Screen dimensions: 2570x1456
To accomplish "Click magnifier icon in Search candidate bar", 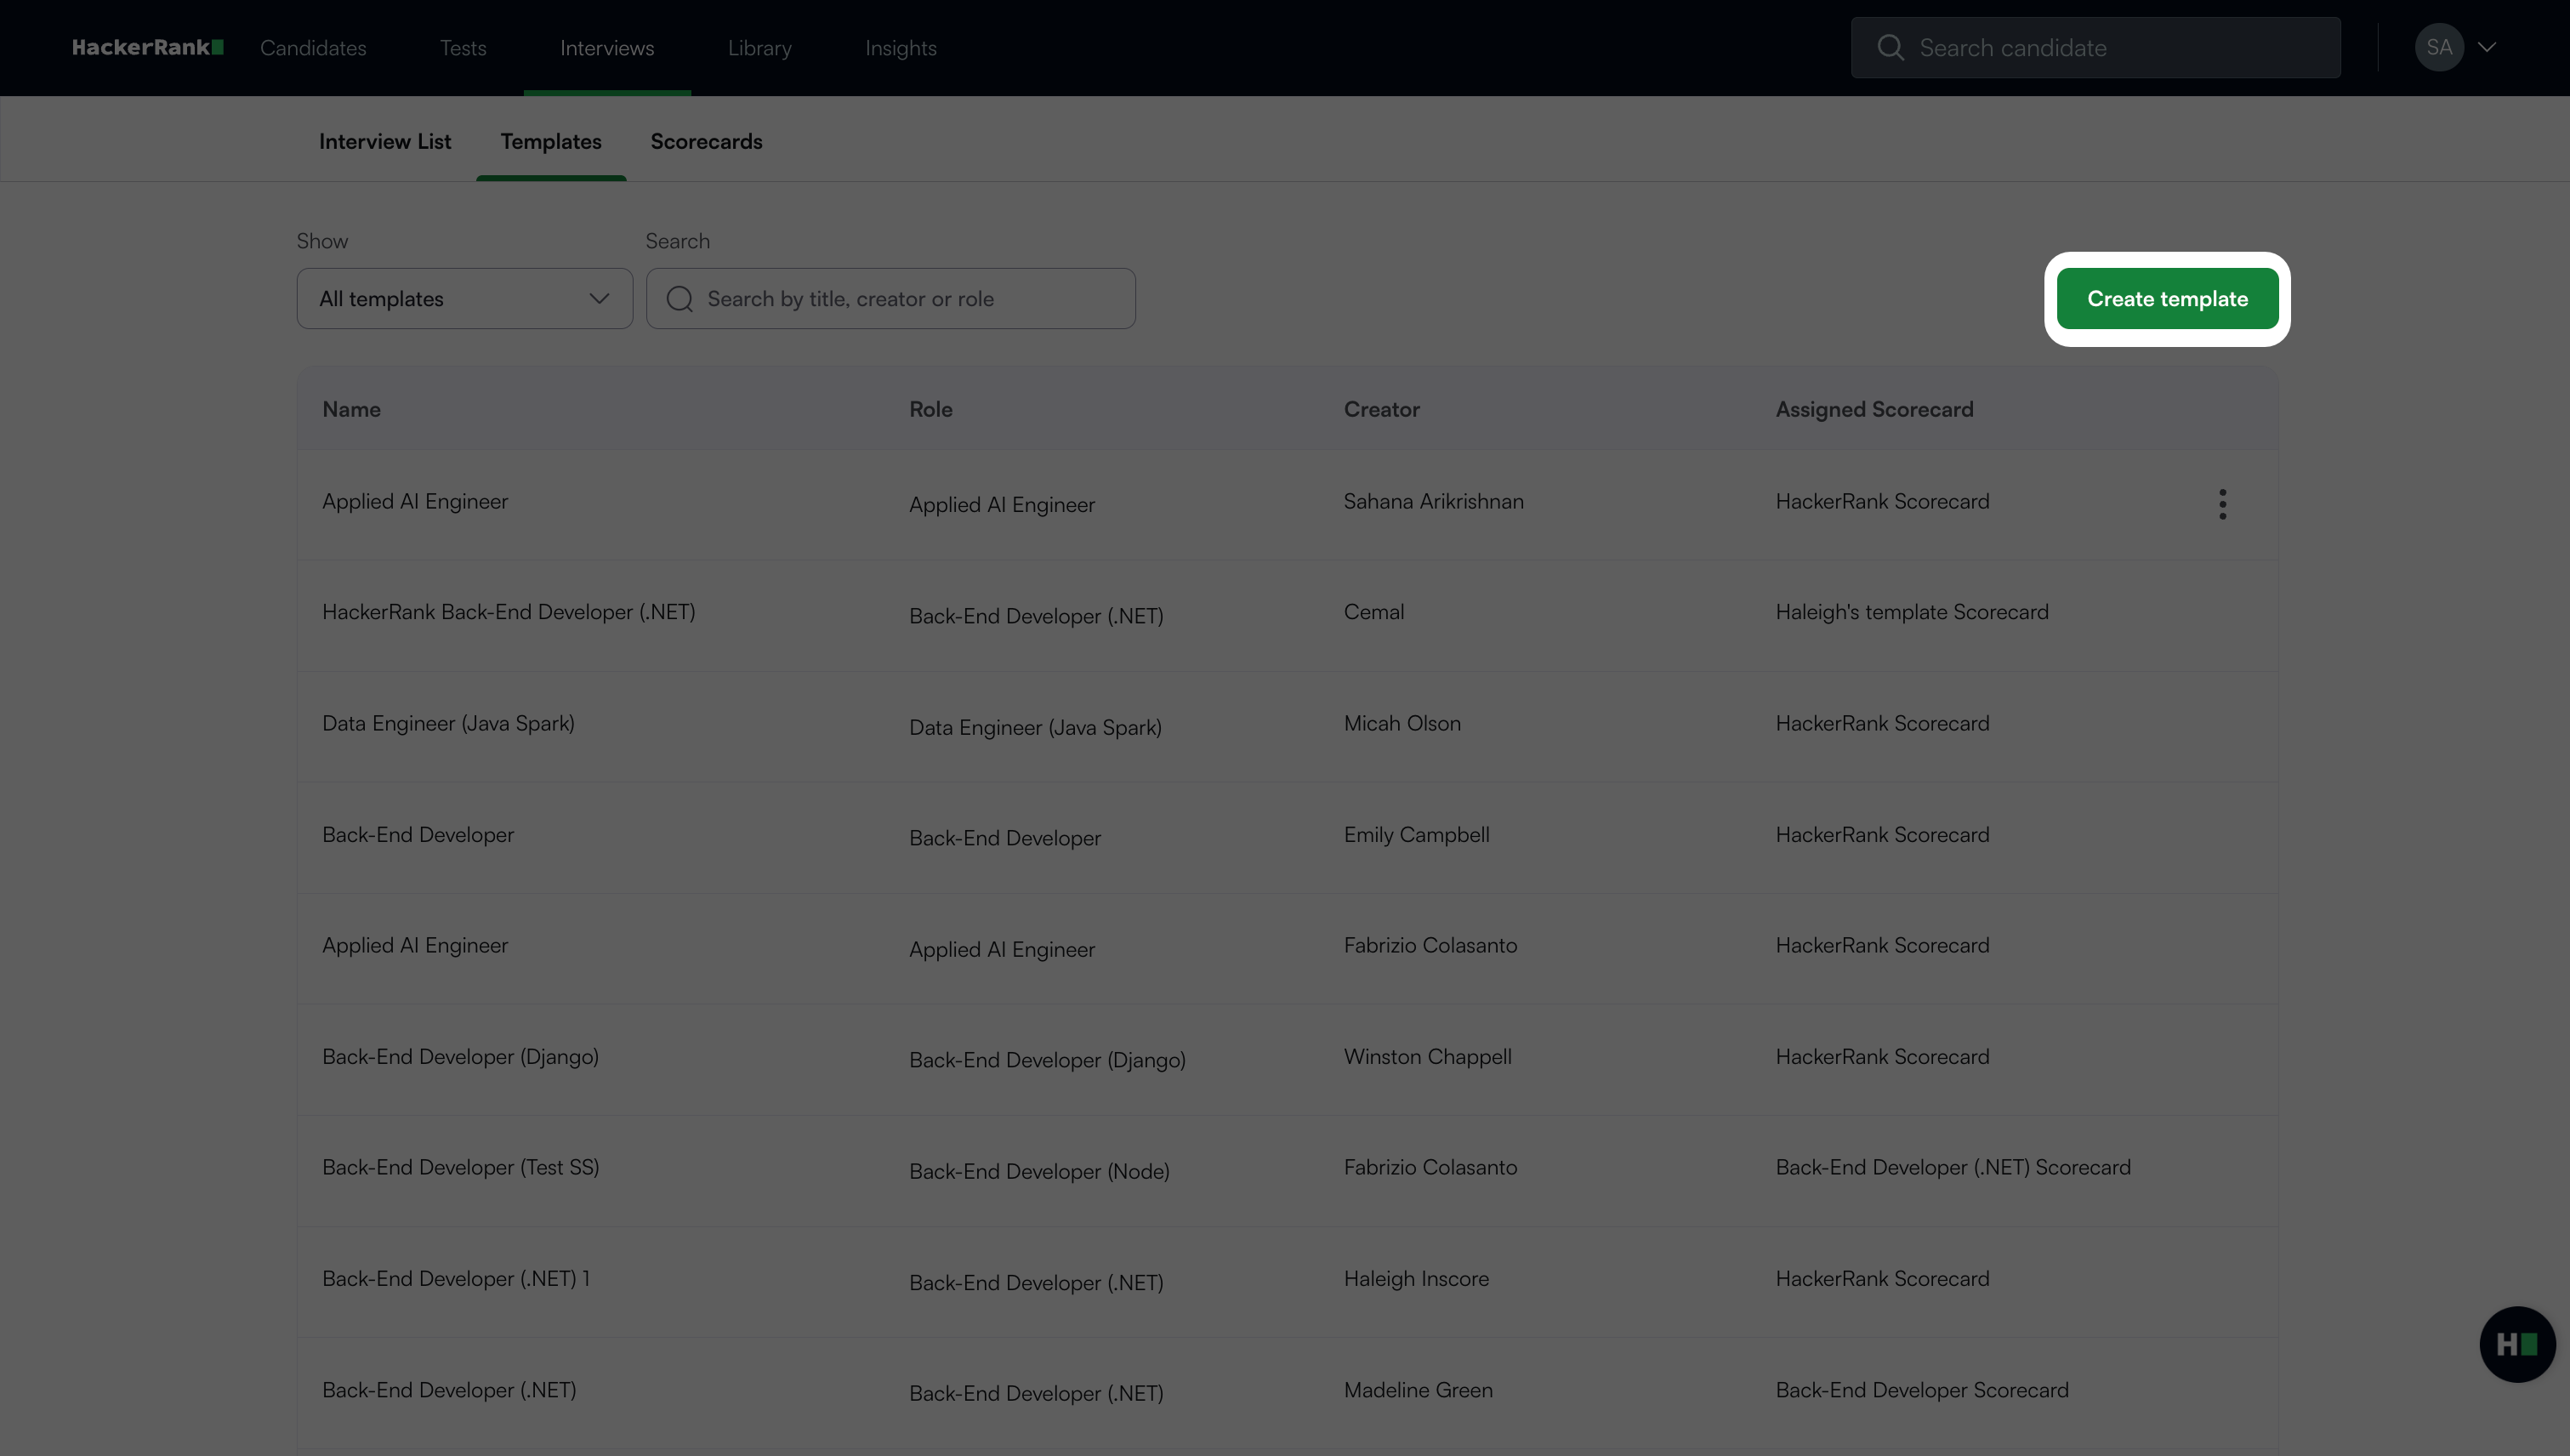I will [1890, 47].
